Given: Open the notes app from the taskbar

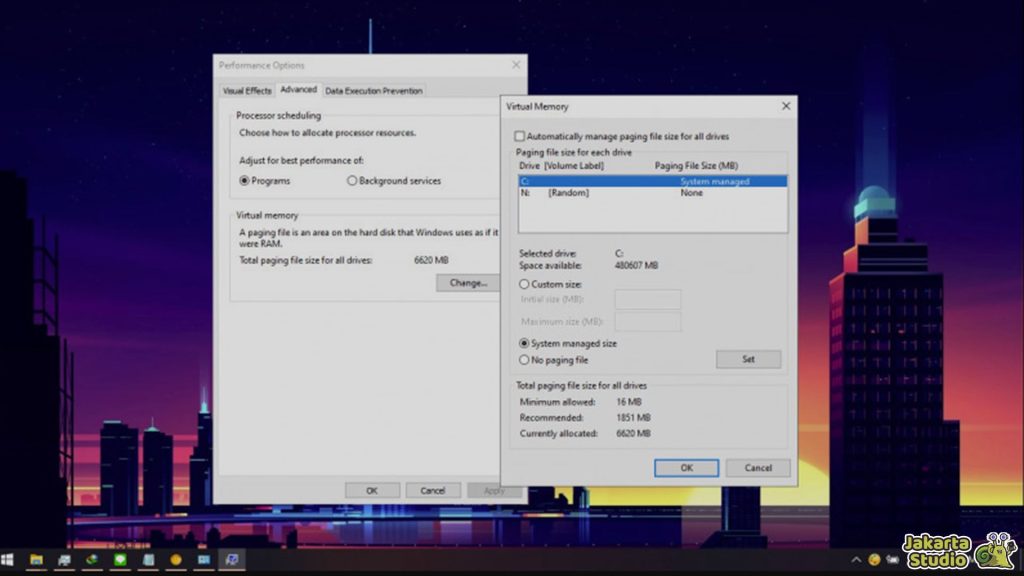Looking at the screenshot, I should (148, 562).
